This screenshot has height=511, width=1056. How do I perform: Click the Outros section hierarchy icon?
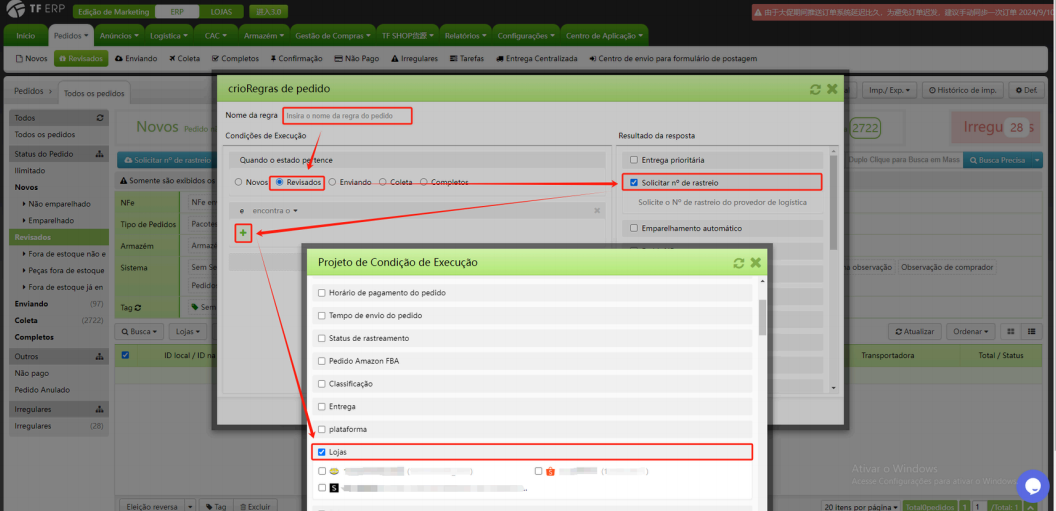[x=100, y=357]
